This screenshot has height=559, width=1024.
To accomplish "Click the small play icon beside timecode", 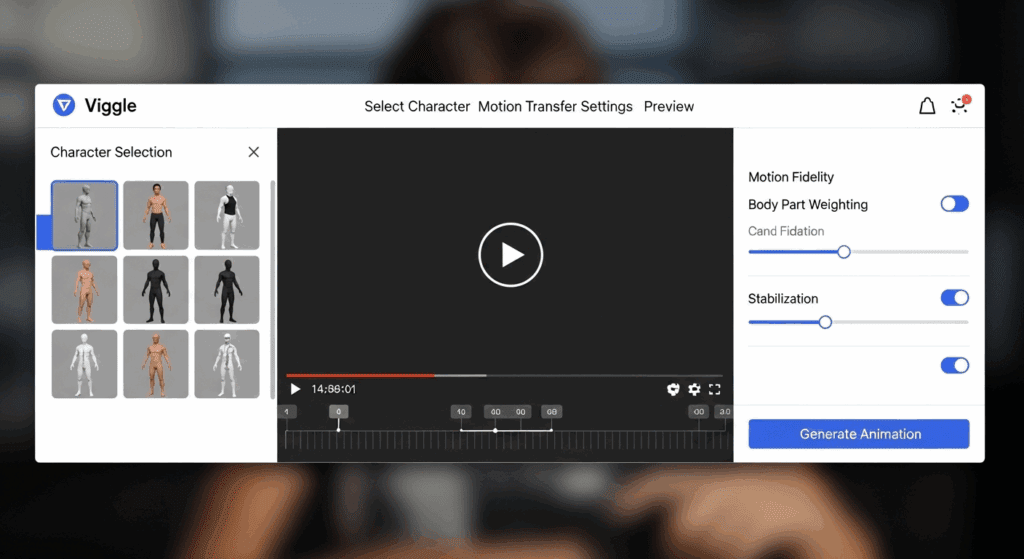I will tap(295, 389).
